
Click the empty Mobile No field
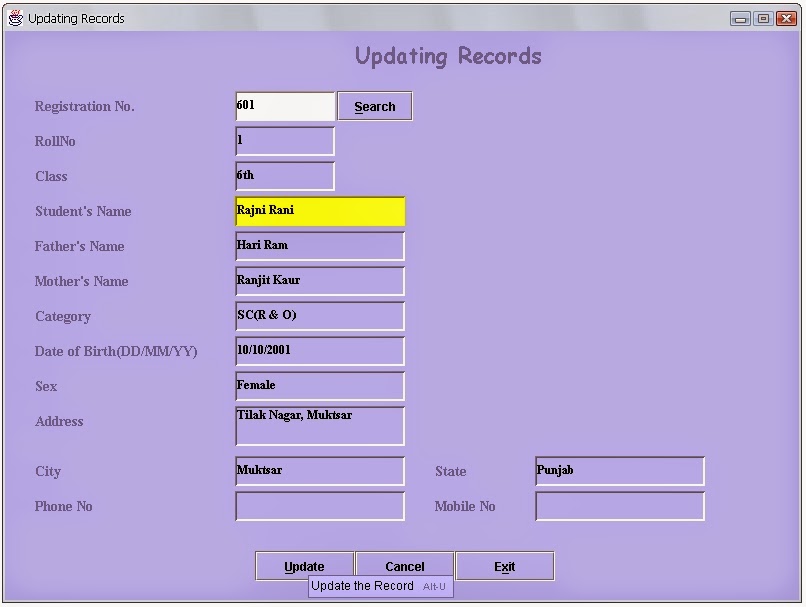pyautogui.click(x=619, y=506)
